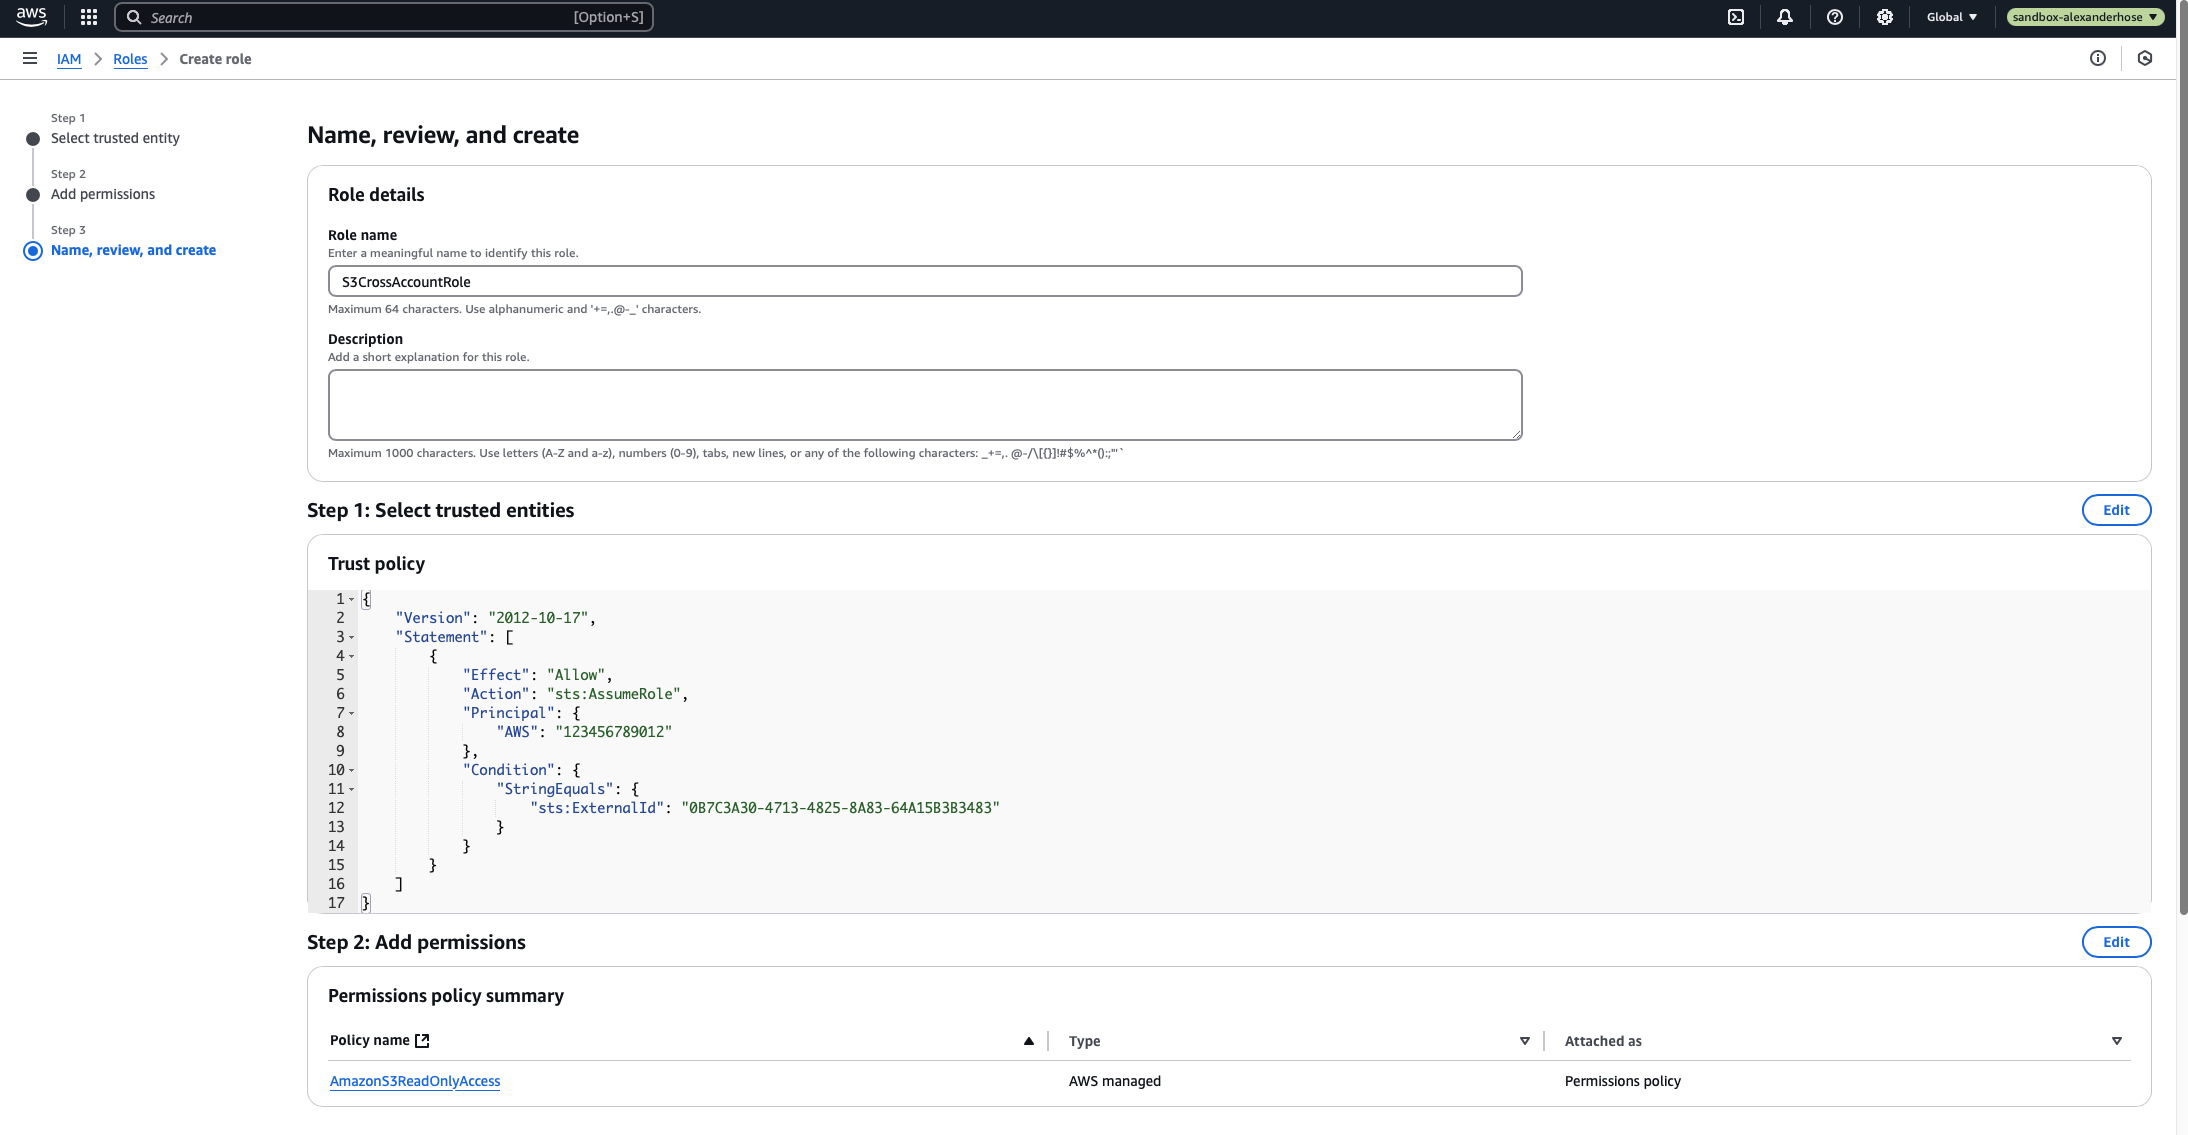Click the Permissions policy summary heading

(x=446, y=996)
